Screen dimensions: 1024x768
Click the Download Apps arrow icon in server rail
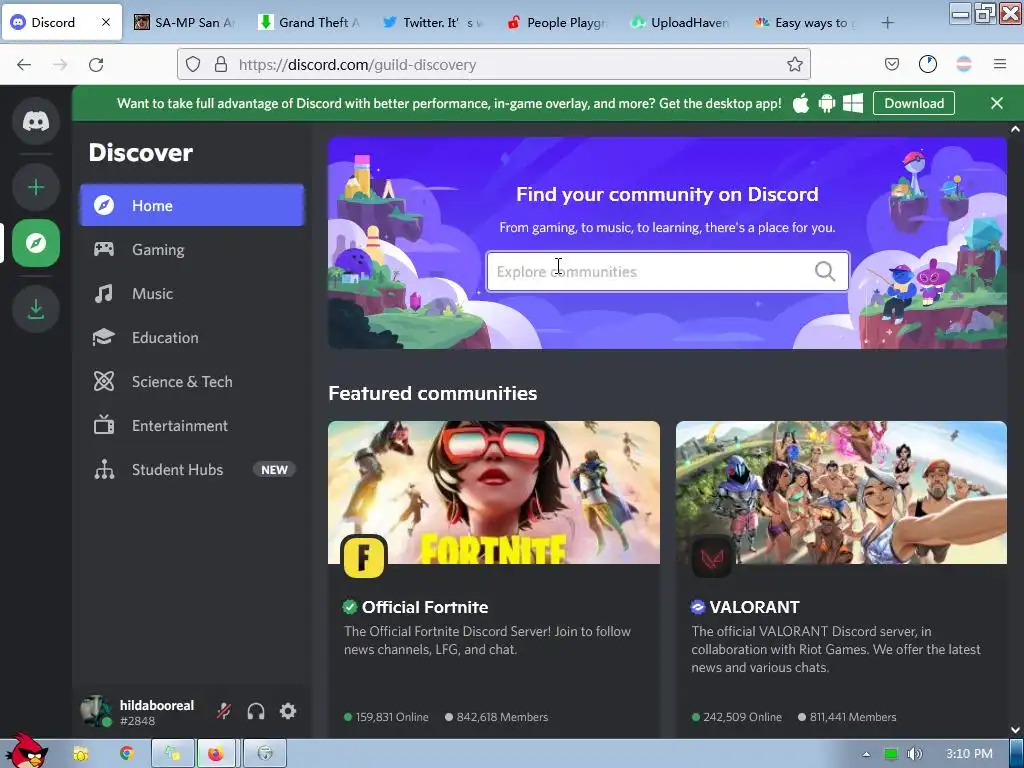tap(36, 309)
